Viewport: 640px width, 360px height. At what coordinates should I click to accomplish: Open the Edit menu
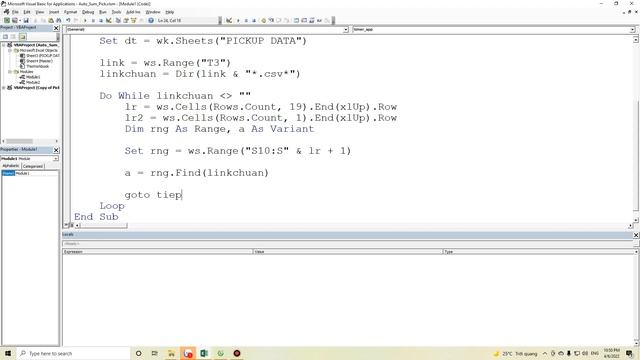[27, 12]
